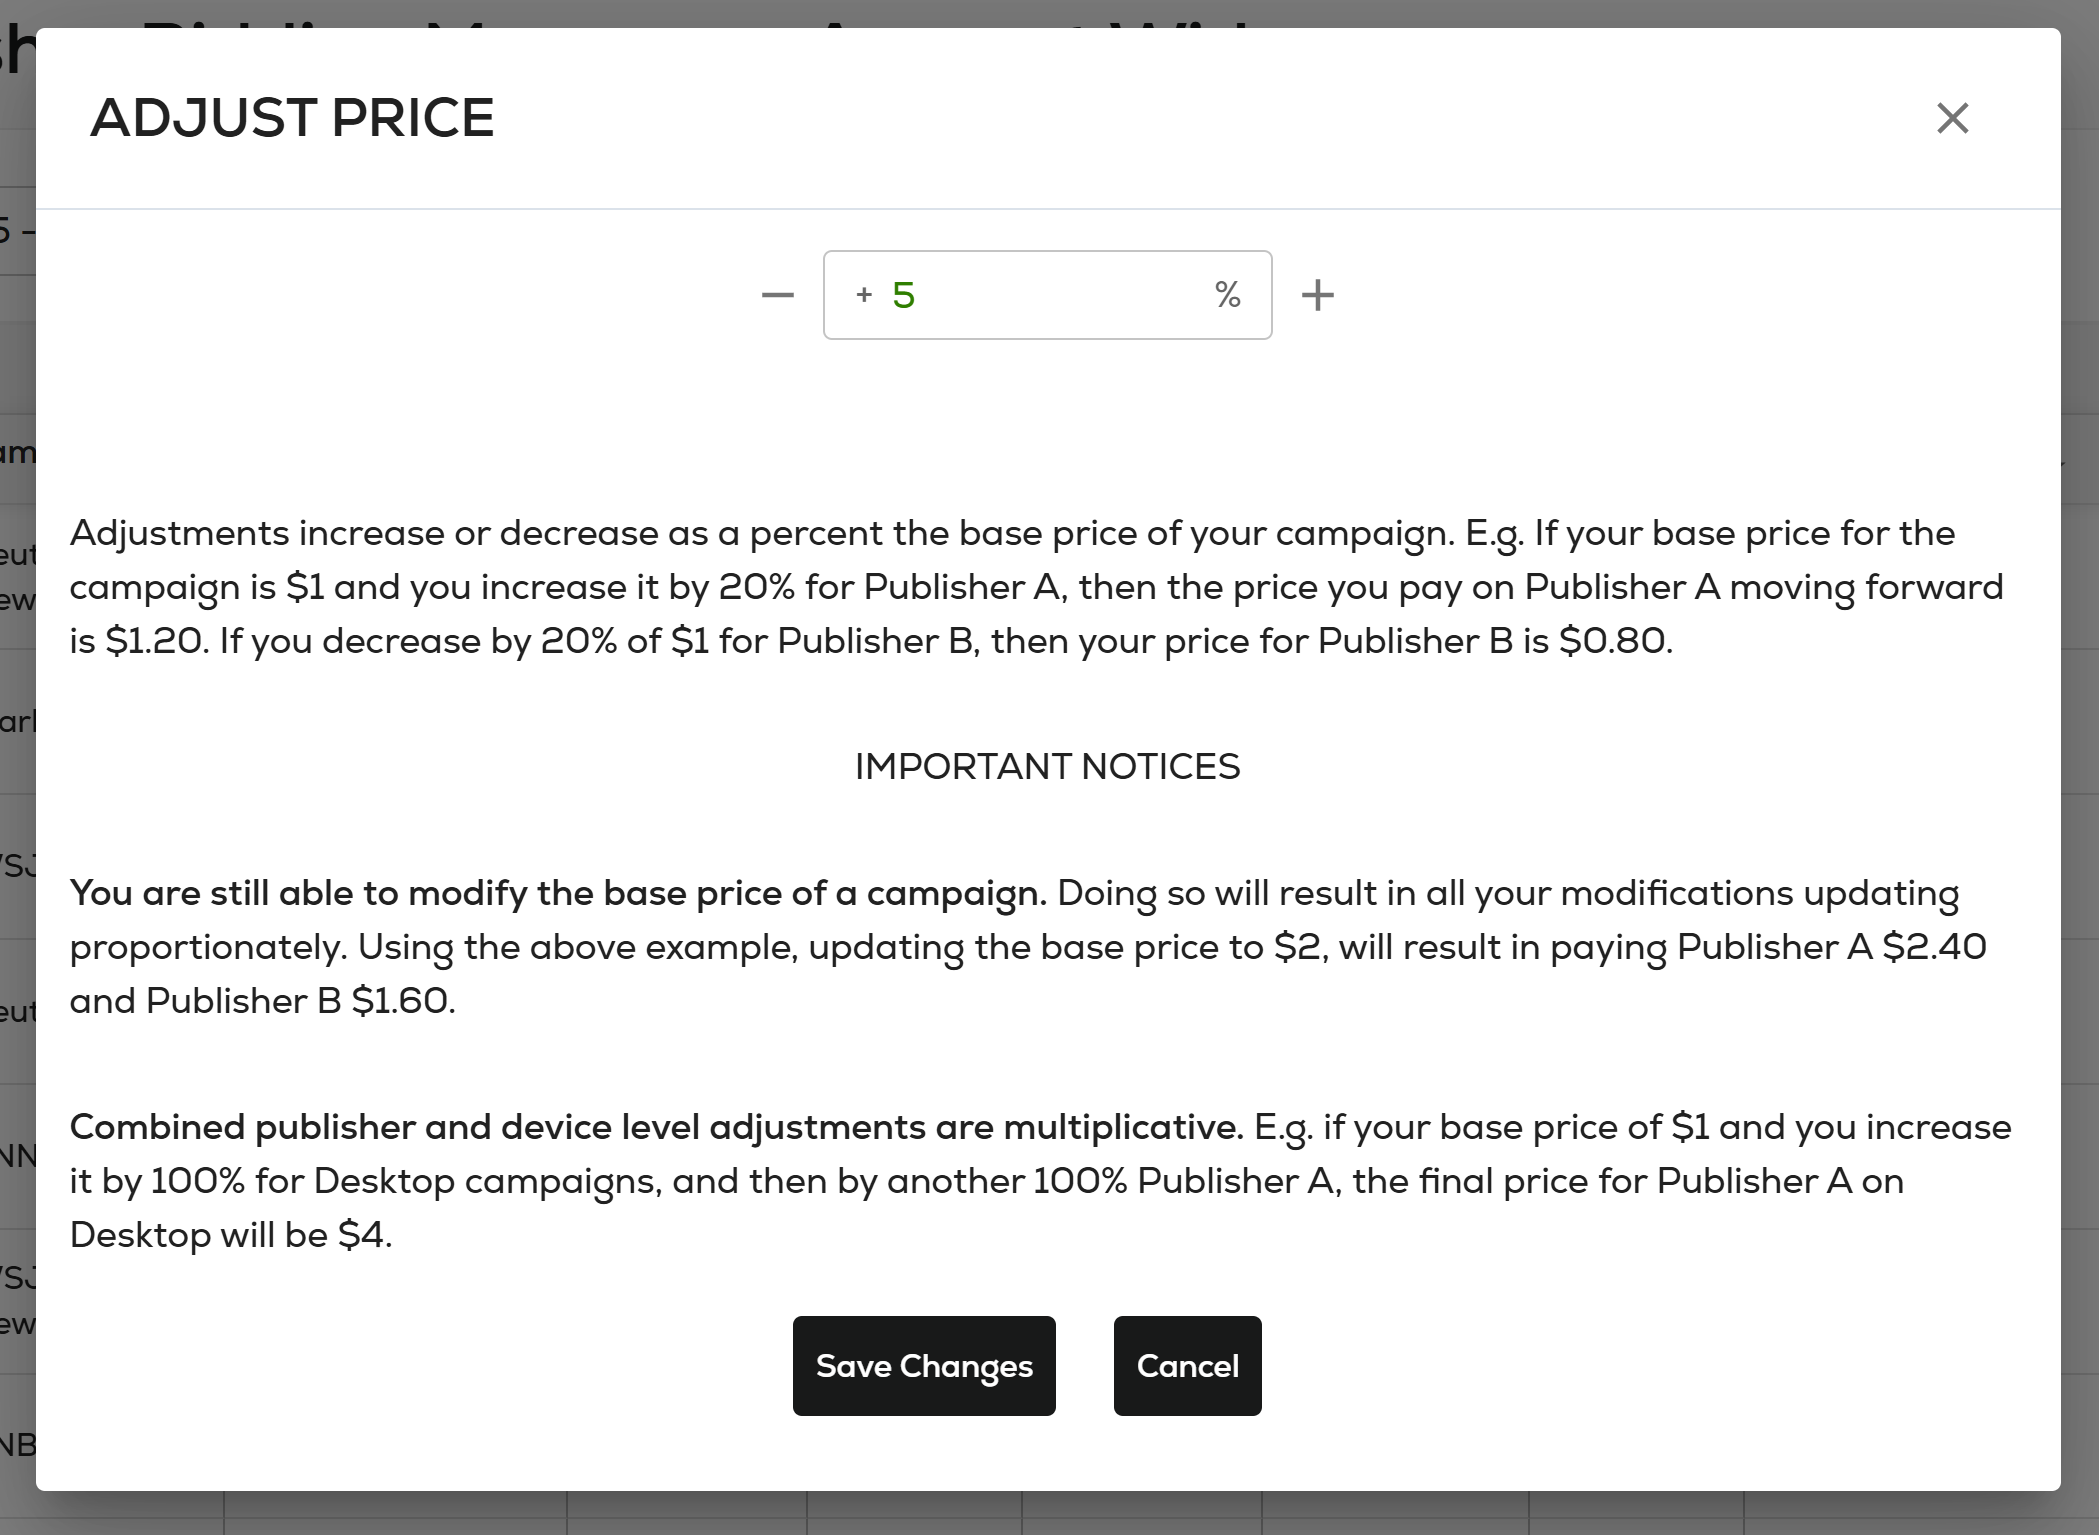Screen dimensions: 2099x1535
Task: Increase percentage with the plus icon
Action: (x=1317, y=295)
